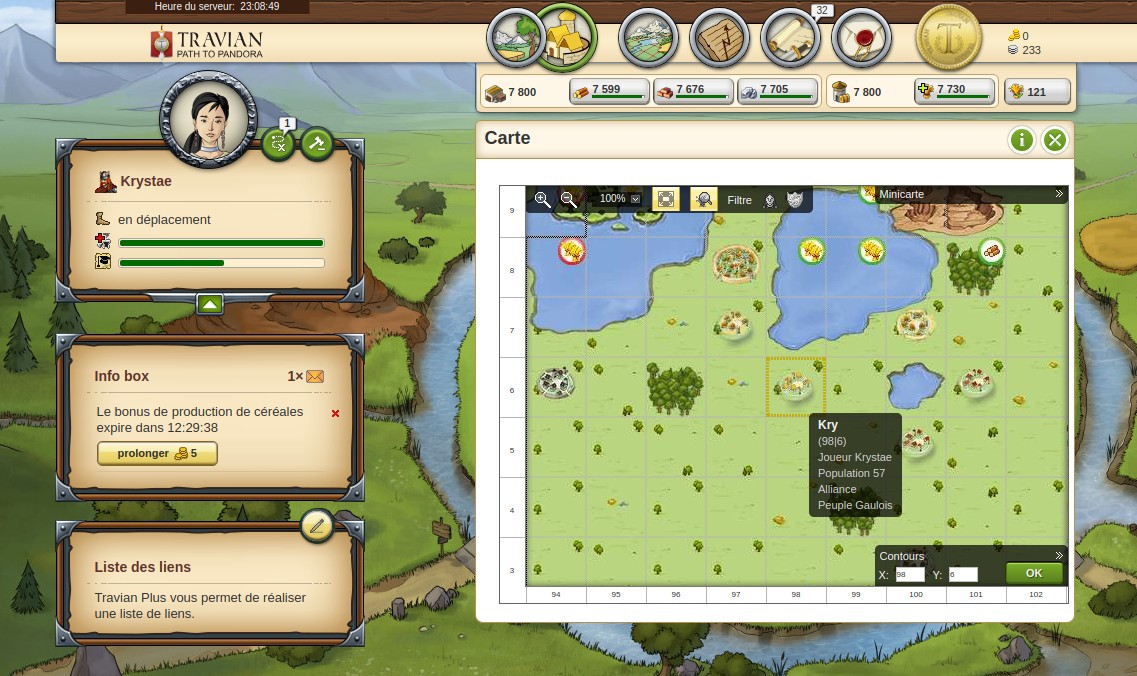
Task: Open the Info box message envelope
Action: coord(315,376)
